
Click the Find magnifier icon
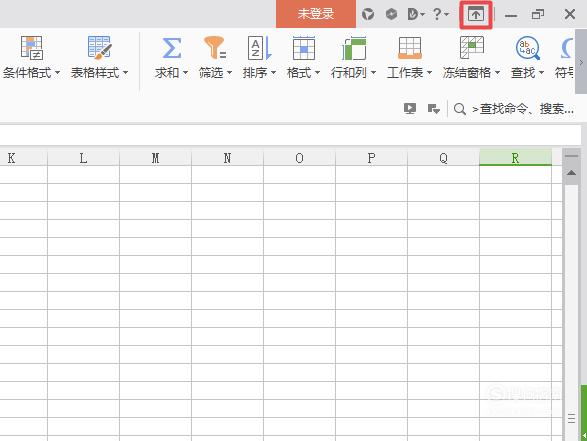coord(527,48)
